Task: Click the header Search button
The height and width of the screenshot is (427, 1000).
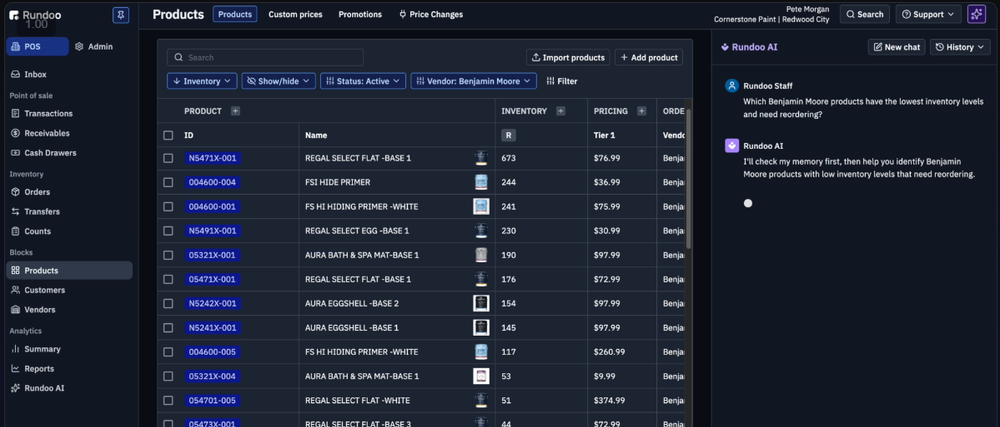Action: point(865,14)
